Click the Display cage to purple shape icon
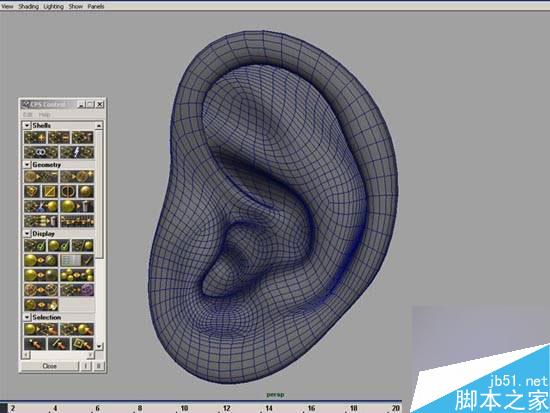The width and height of the screenshot is (550, 413). pyautogui.click(x=77, y=290)
